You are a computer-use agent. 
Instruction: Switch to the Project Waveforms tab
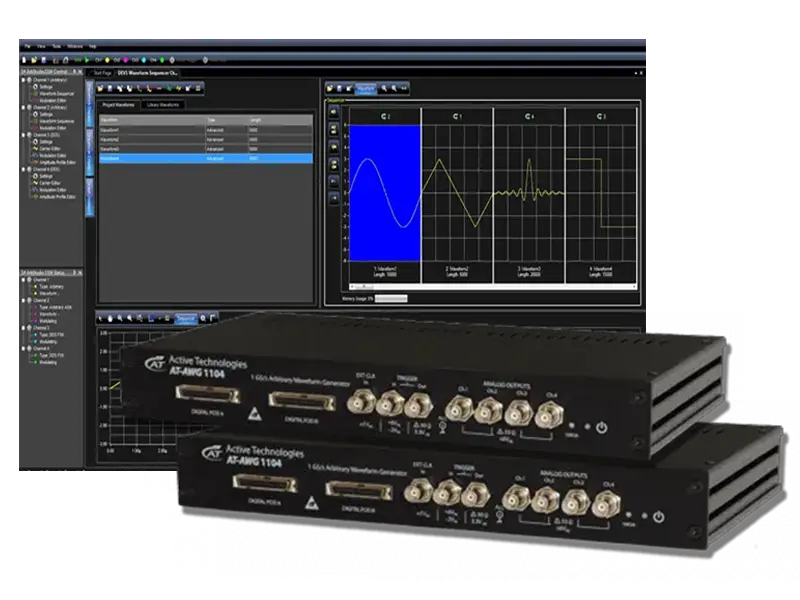(x=118, y=105)
